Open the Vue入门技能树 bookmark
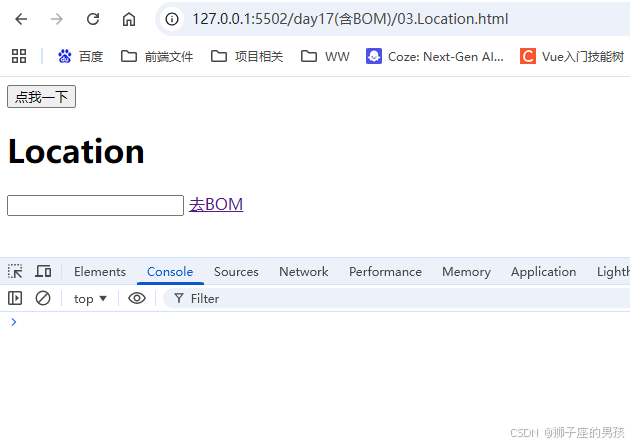The height and width of the screenshot is (444, 630). (x=572, y=57)
